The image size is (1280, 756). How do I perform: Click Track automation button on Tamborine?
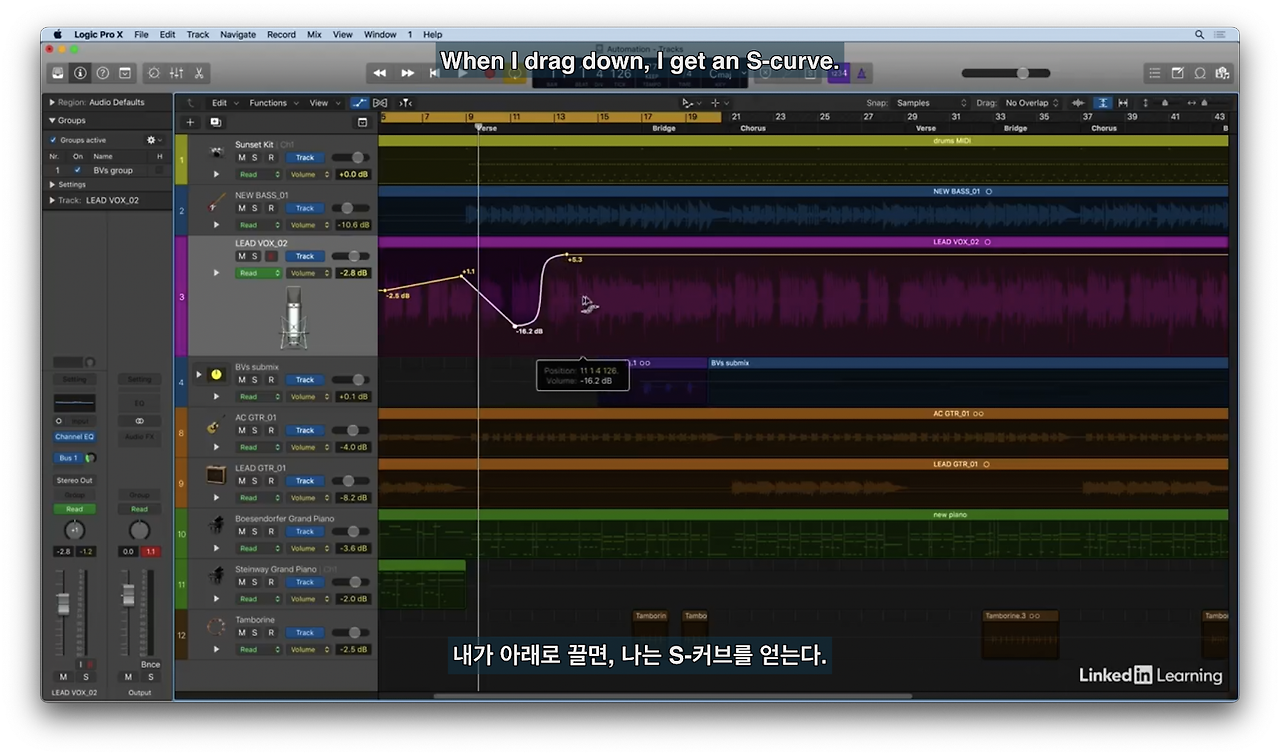[x=305, y=633]
